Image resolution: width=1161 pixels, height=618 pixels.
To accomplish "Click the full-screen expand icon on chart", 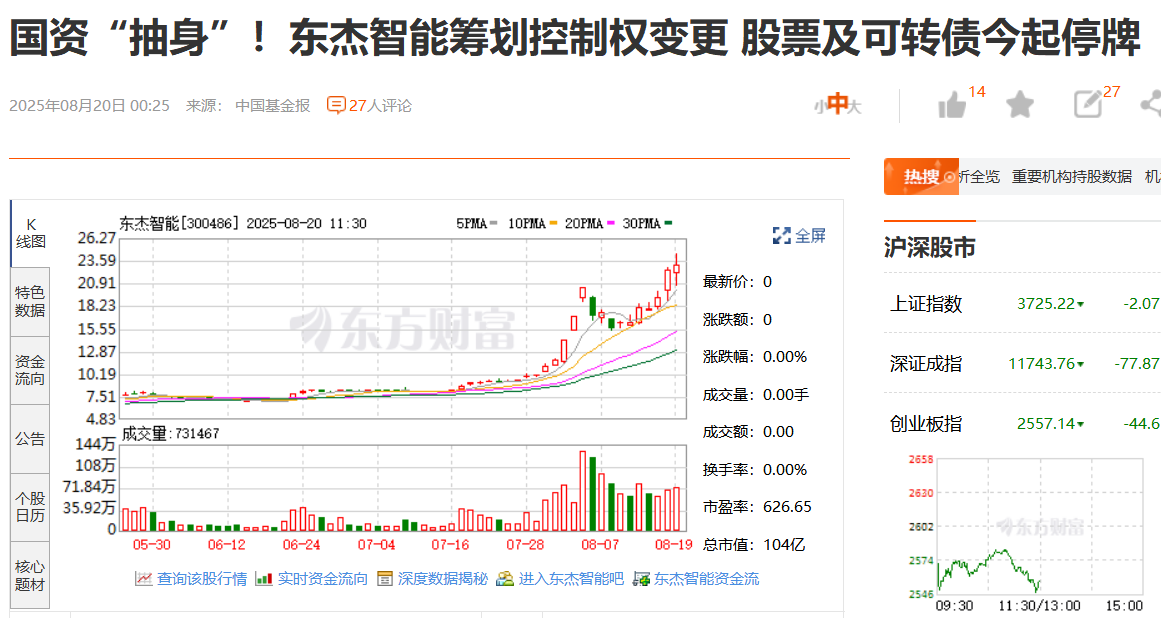I will coord(781,235).
